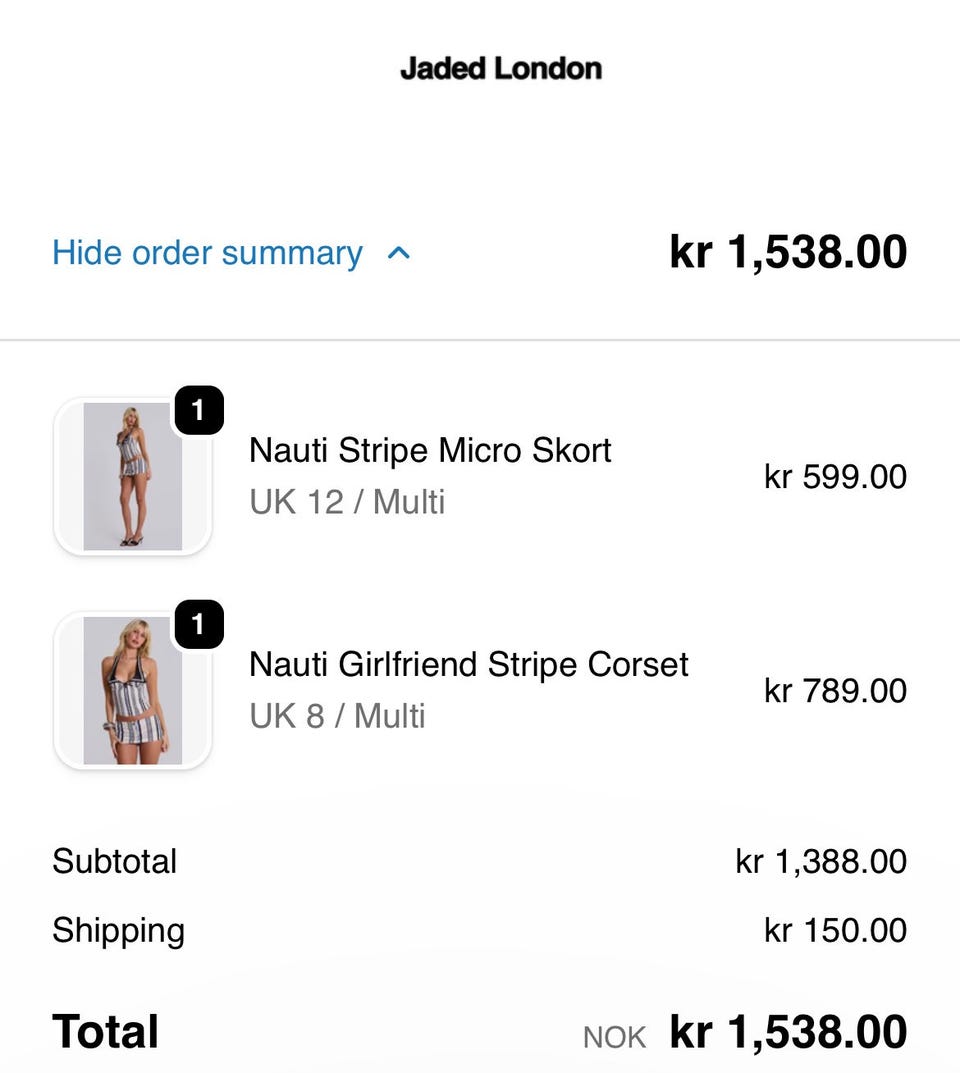Image resolution: width=960 pixels, height=1073 pixels.
Task: Open the Nauti Girlfriend Stripe Corset thumbnail
Action: point(132,691)
